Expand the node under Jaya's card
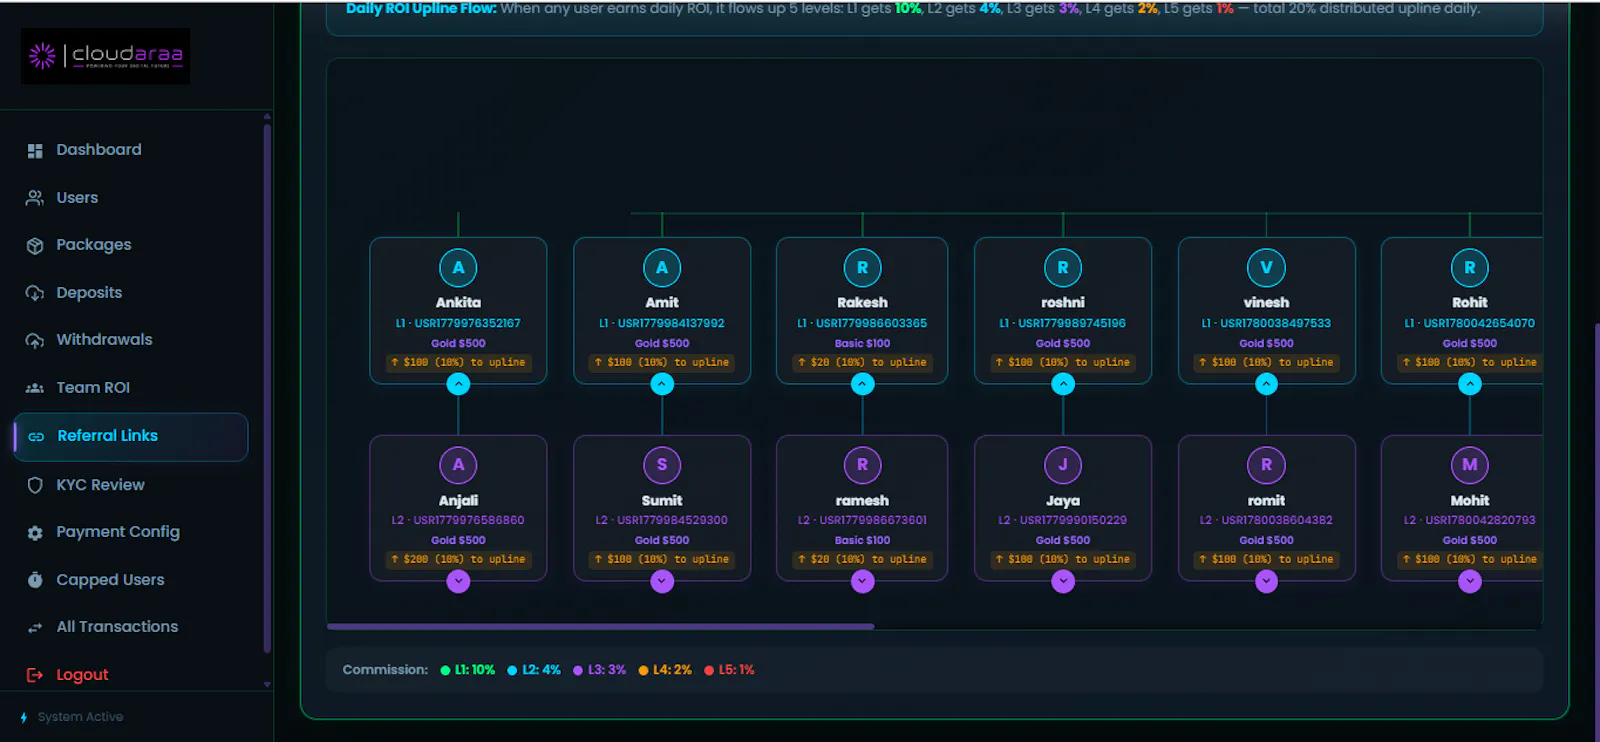The image size is (1600, 742). click(1063, 581)
